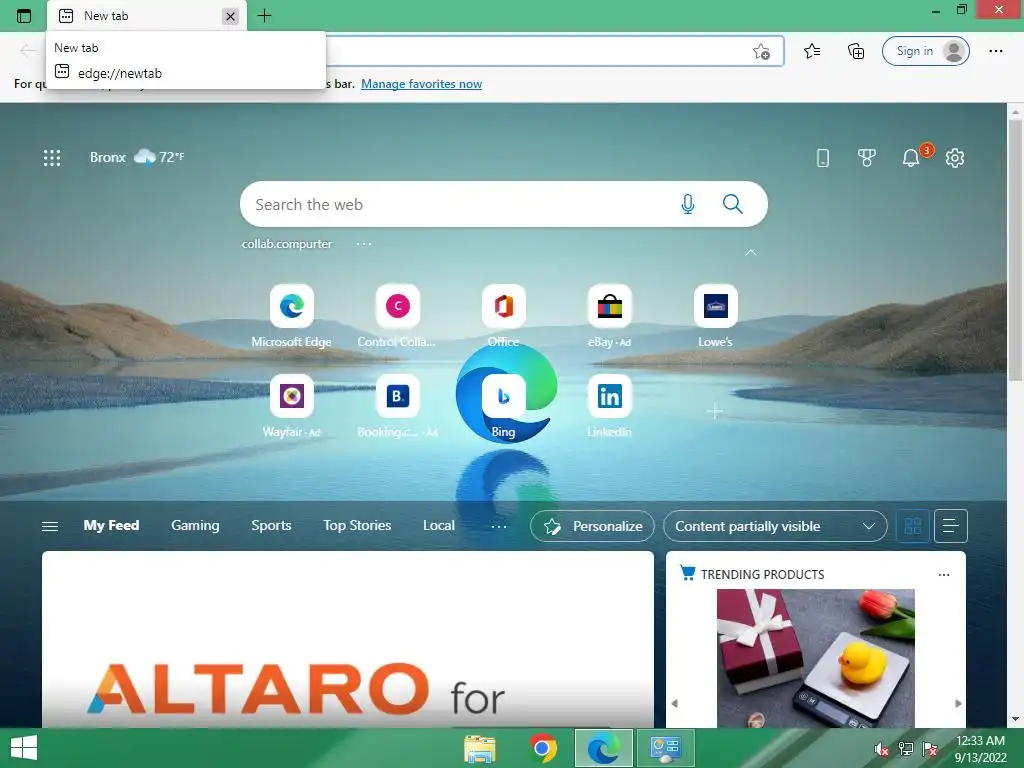Open more options next to collab.compurter
The height and width of the screenshot is (768, 1024).
(364, 244)
